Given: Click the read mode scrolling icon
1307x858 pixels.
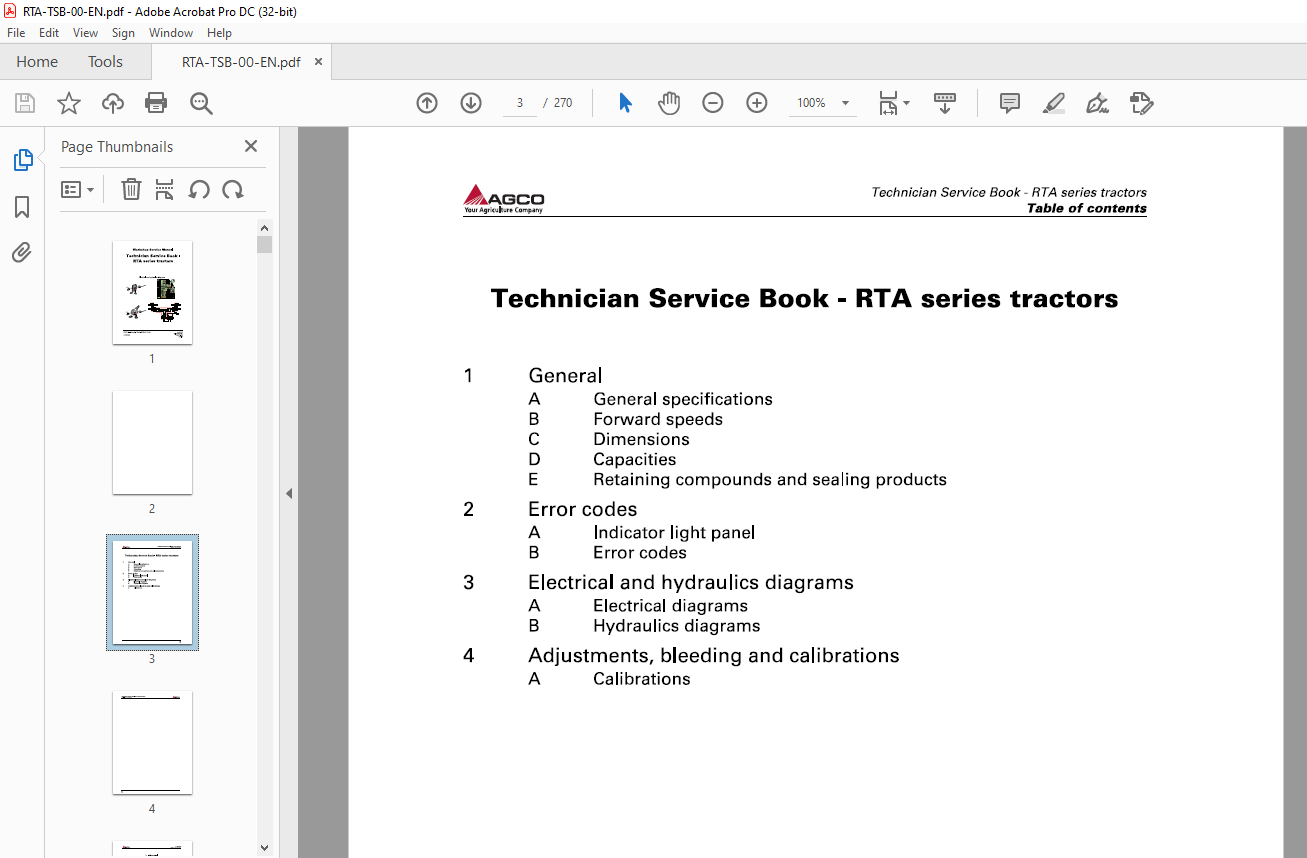Looking at the screenshot, I should (x=945, y=103).
